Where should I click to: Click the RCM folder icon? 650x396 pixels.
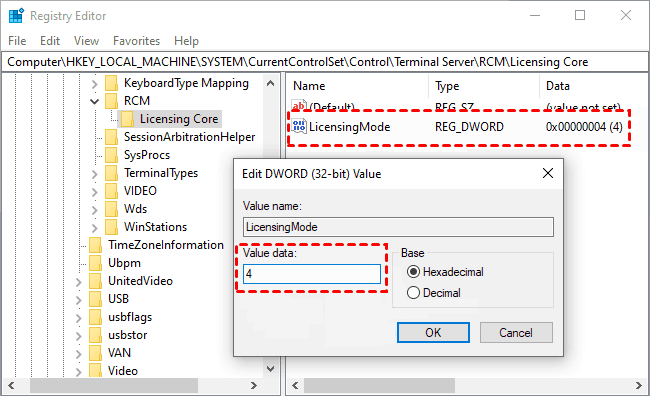(x=112, y=101)
